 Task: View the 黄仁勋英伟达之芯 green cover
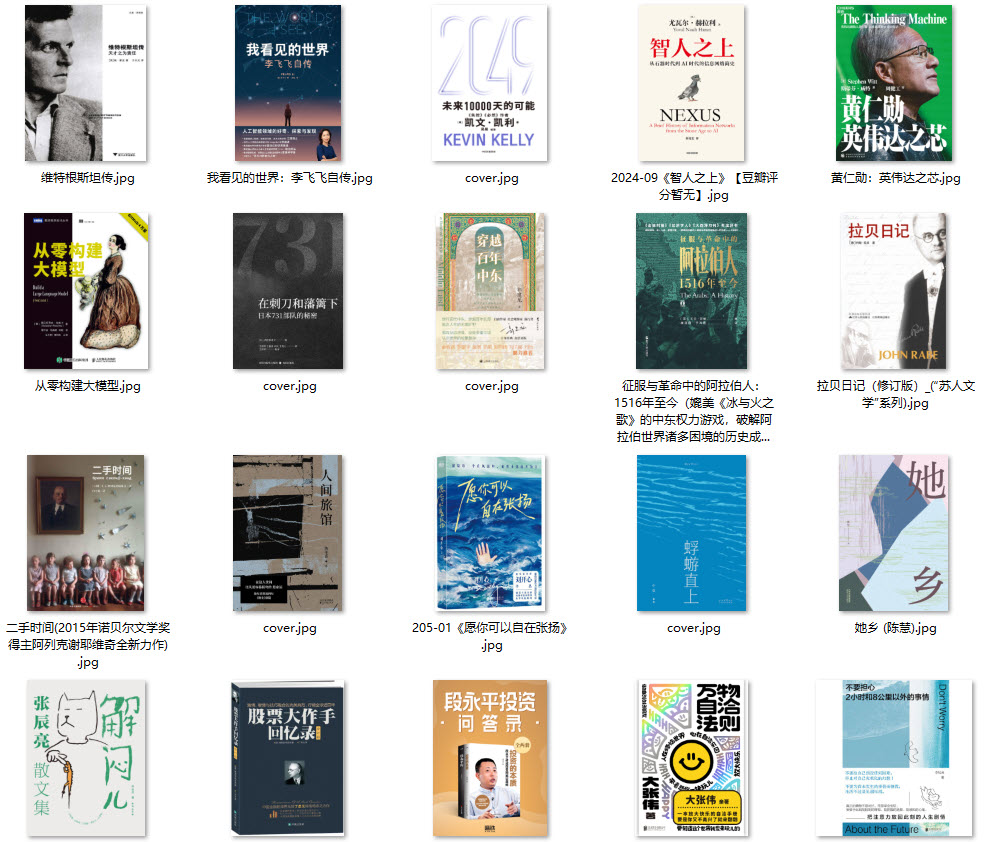point(893,83)
